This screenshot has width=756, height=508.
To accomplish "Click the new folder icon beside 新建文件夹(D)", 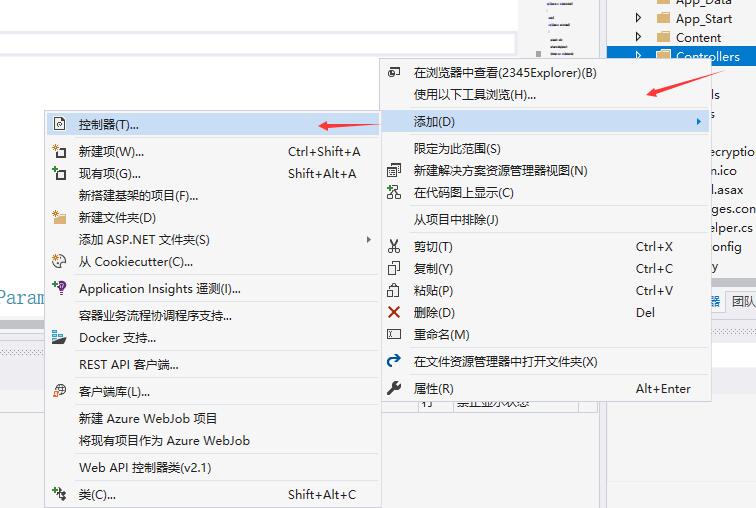I will [x=59, y=218].
